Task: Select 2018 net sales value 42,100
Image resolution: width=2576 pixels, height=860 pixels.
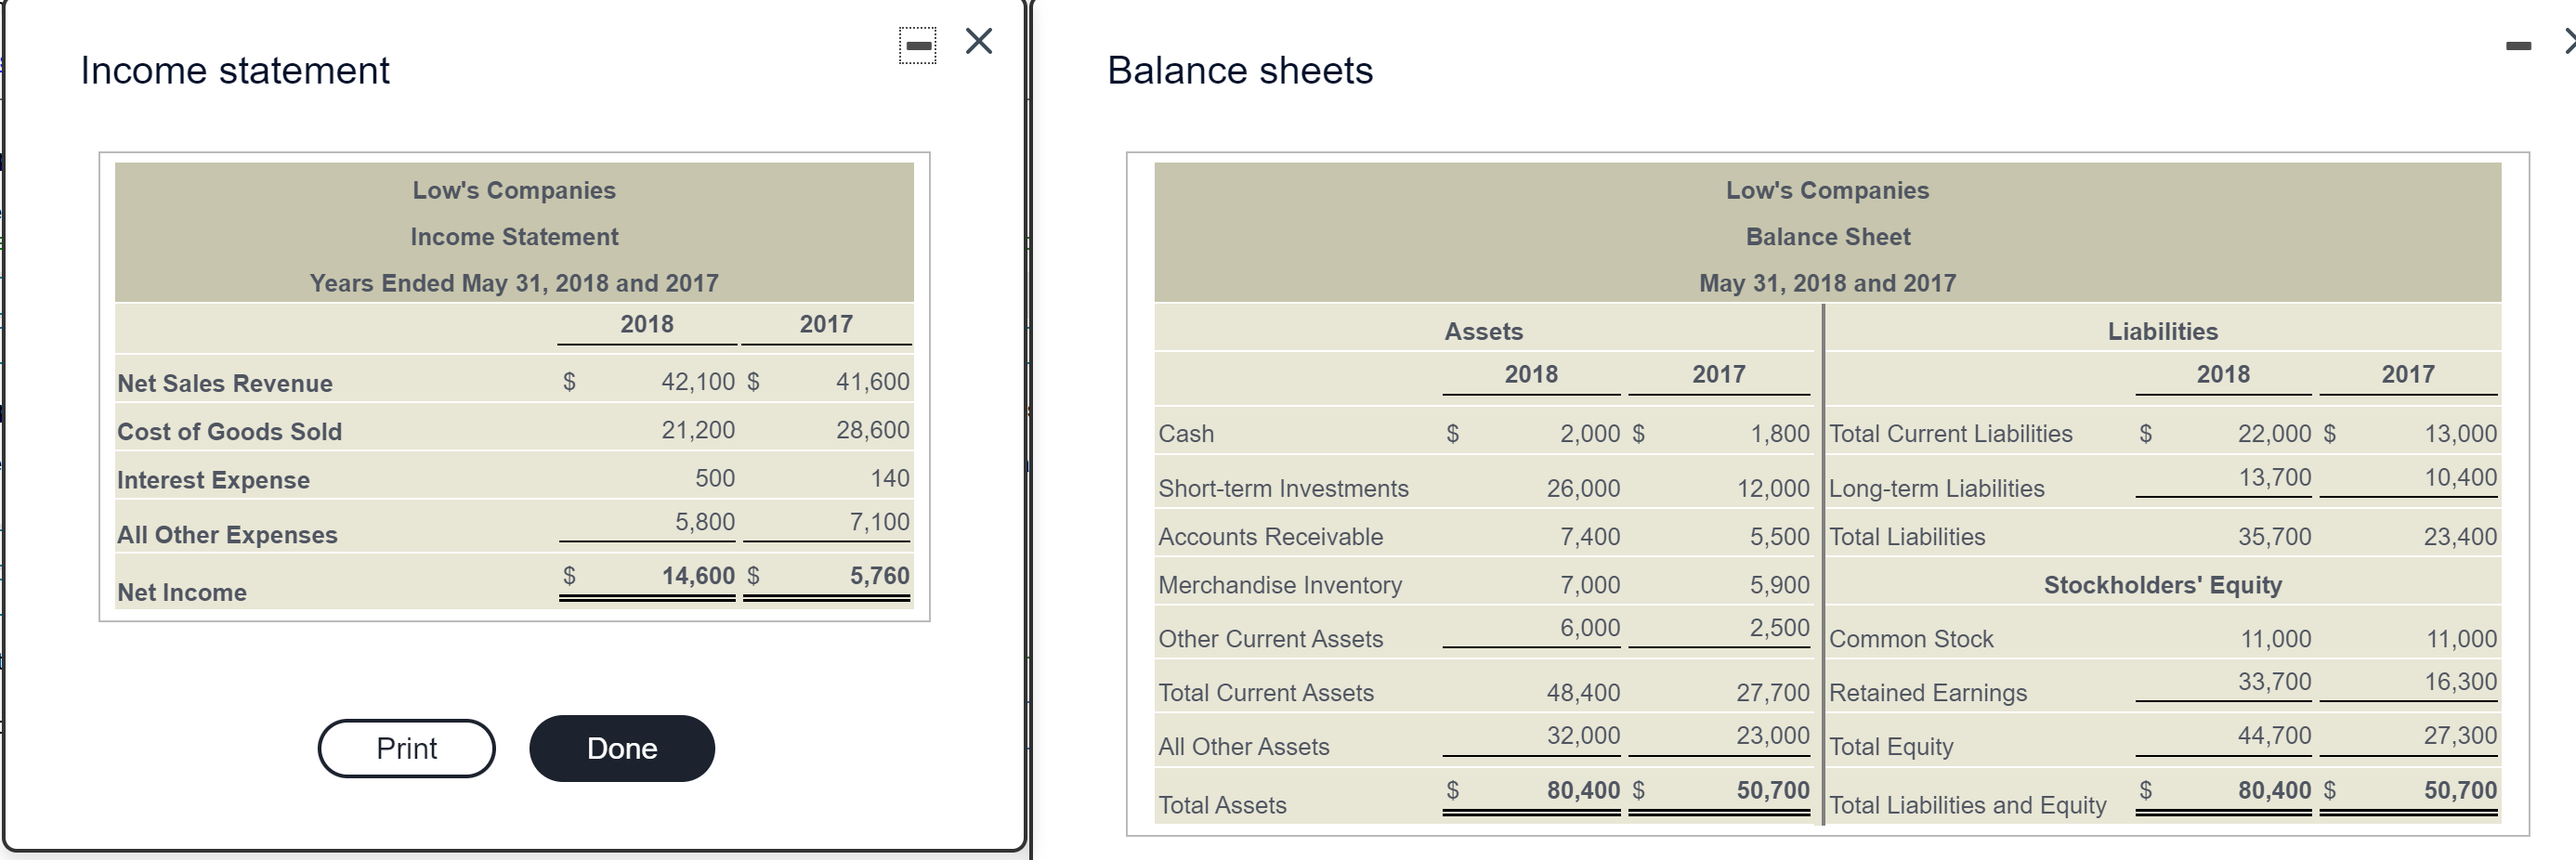Action: tap(698, 381)
